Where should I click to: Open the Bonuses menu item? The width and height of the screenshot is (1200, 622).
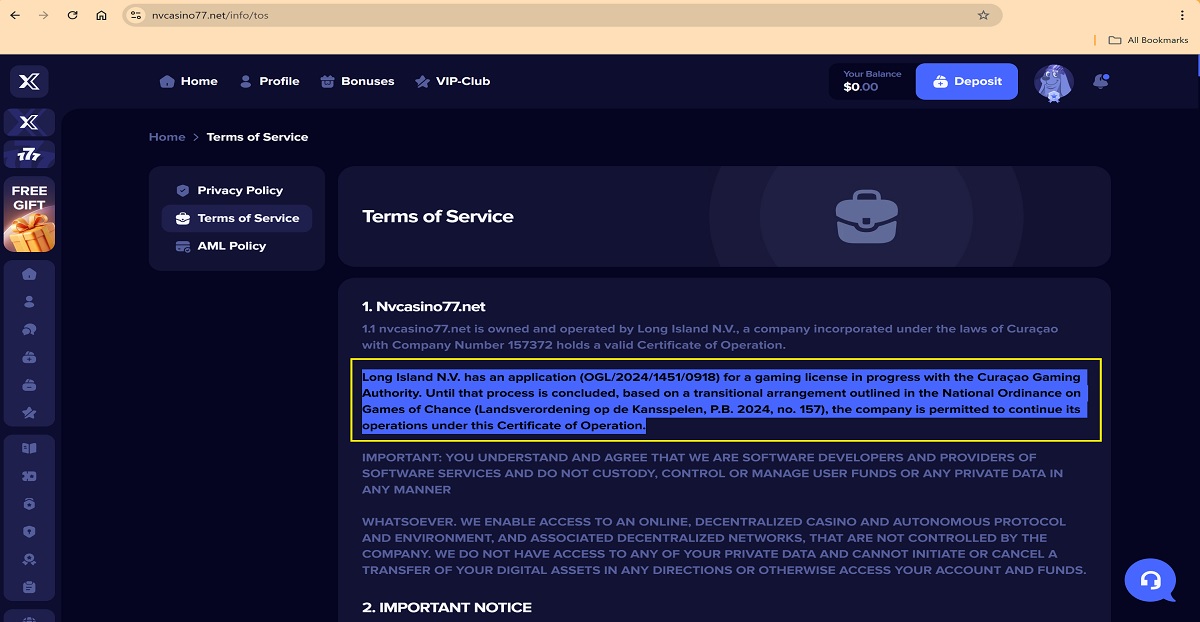tap(357, 82)
